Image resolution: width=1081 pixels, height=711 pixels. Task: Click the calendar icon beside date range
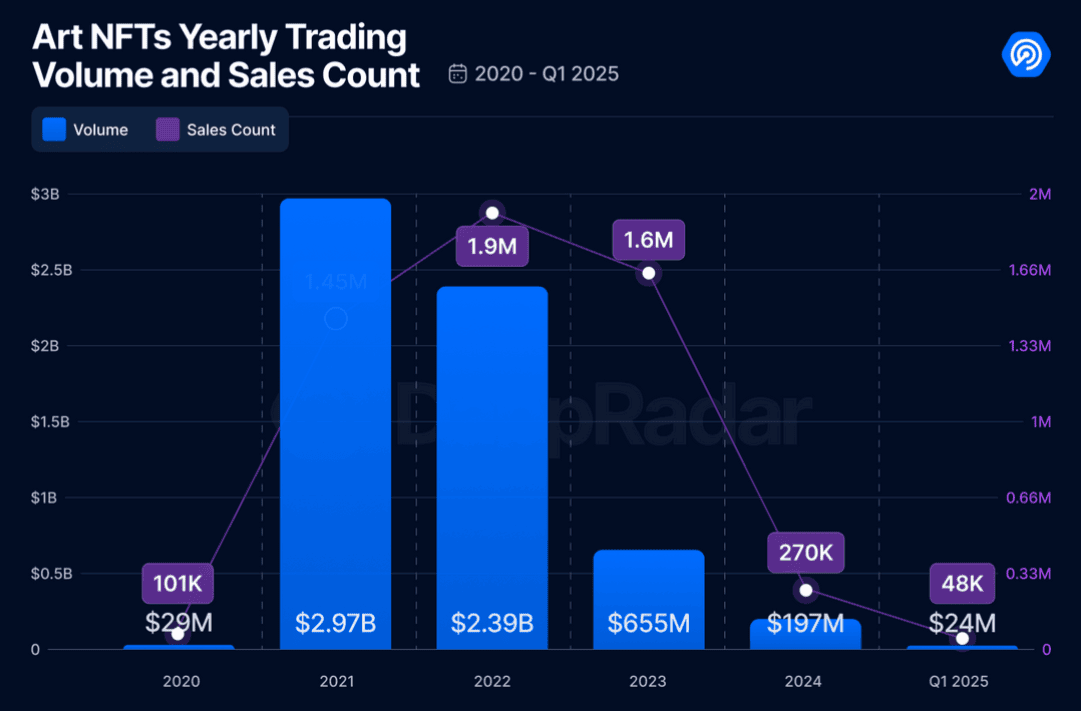[459, 73]
